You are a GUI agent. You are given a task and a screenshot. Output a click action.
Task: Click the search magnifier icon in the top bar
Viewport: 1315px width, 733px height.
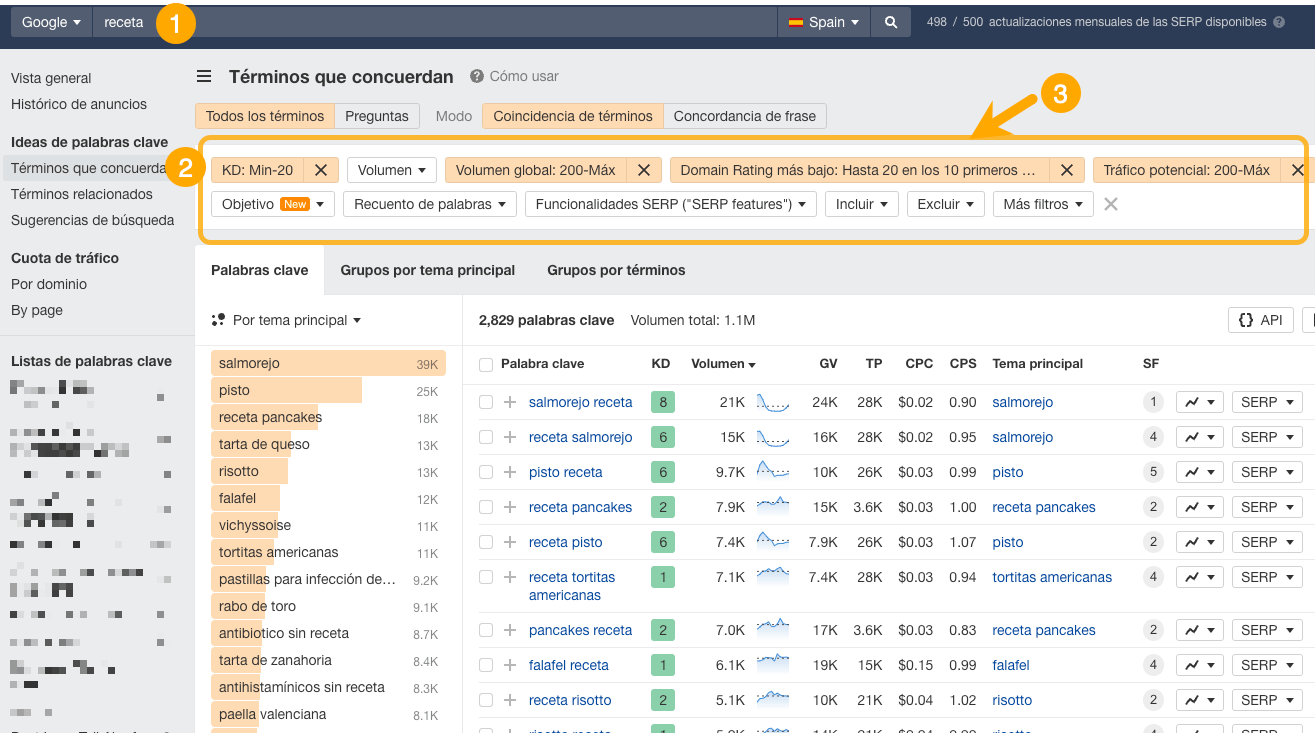(x=890, y=20)
